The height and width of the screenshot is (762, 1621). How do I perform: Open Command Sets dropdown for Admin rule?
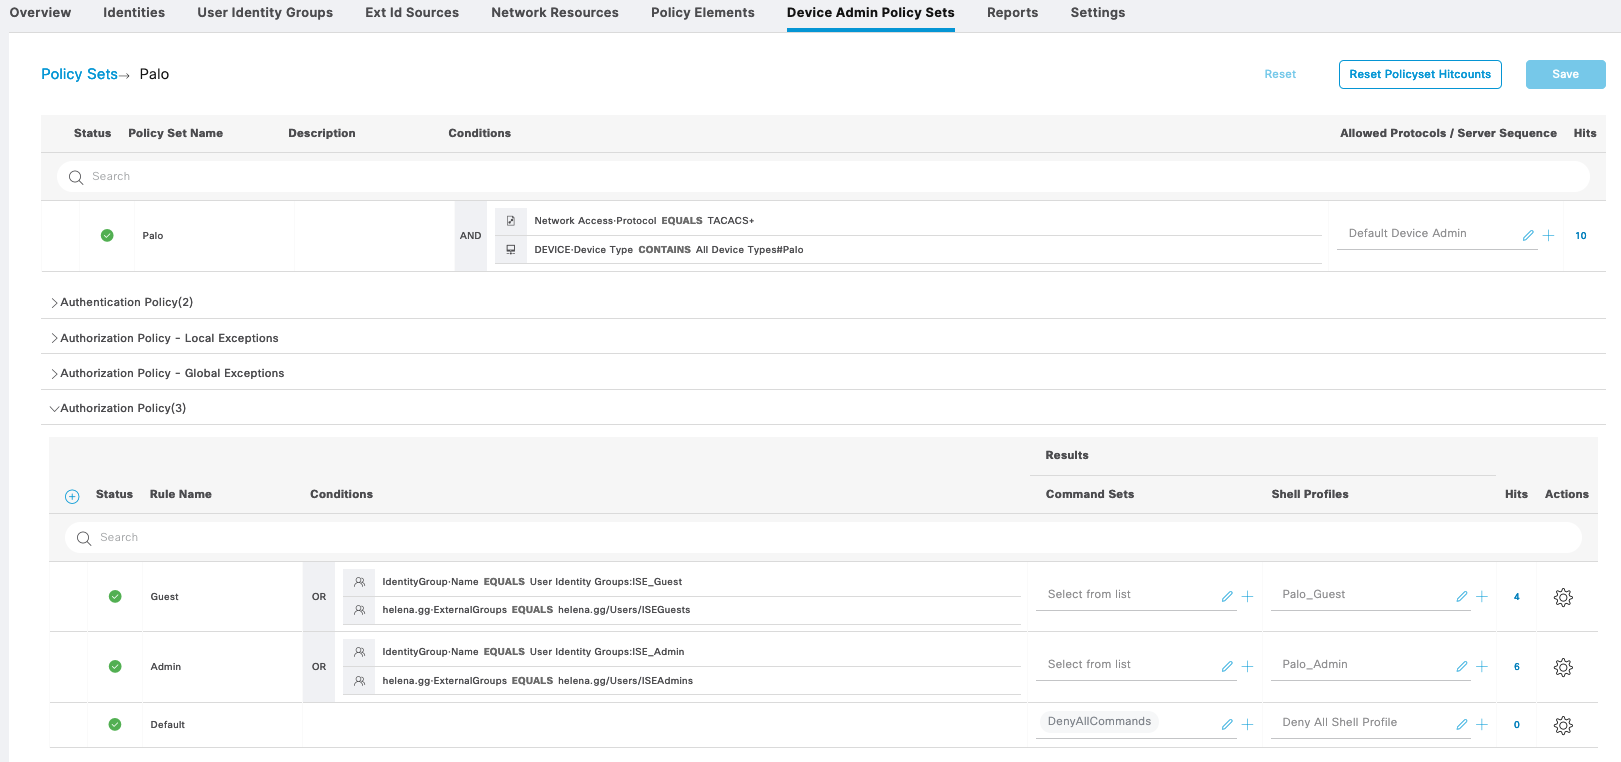(1125, 665)
